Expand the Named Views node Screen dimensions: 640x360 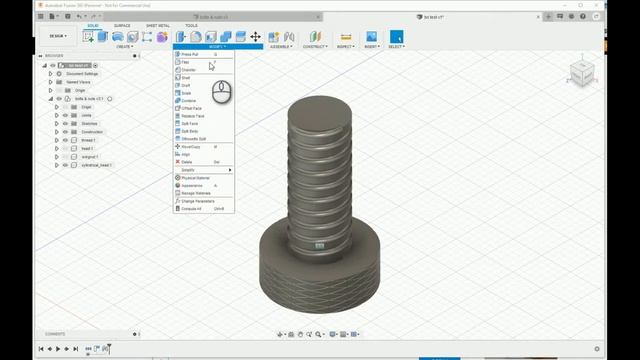coord(51,82)
